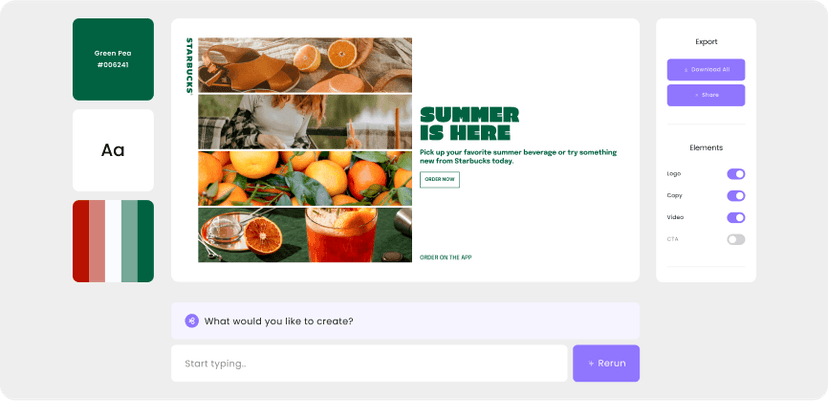Pick the dark red palette stripe
Image resolution: width=828 pixels, height=401 pixels.
coord(81,241)
